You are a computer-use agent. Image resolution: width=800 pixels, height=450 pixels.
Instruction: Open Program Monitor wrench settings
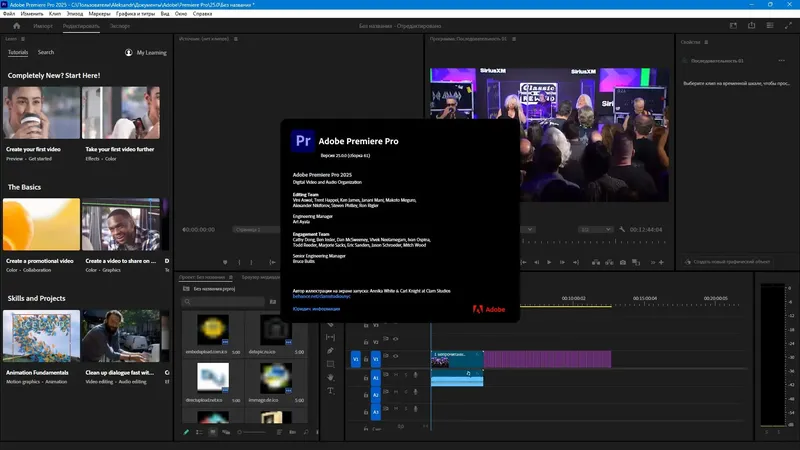pos(622,229)
